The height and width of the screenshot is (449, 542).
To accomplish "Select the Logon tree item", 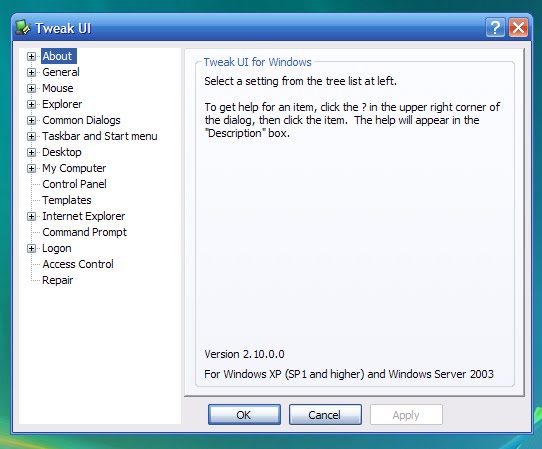I will pyautogui.click(x=57, y=248).
